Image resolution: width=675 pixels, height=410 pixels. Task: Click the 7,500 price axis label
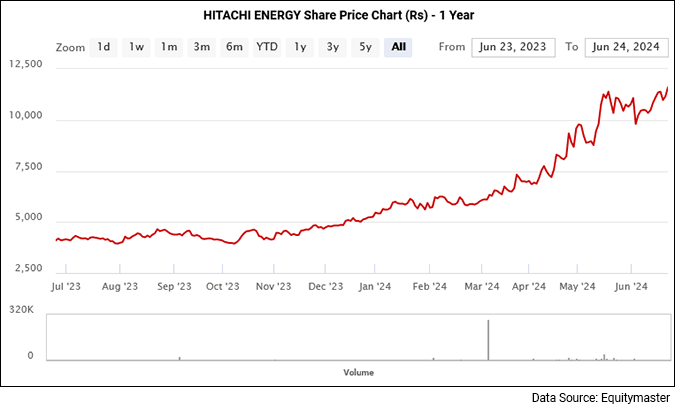(29, 167)
